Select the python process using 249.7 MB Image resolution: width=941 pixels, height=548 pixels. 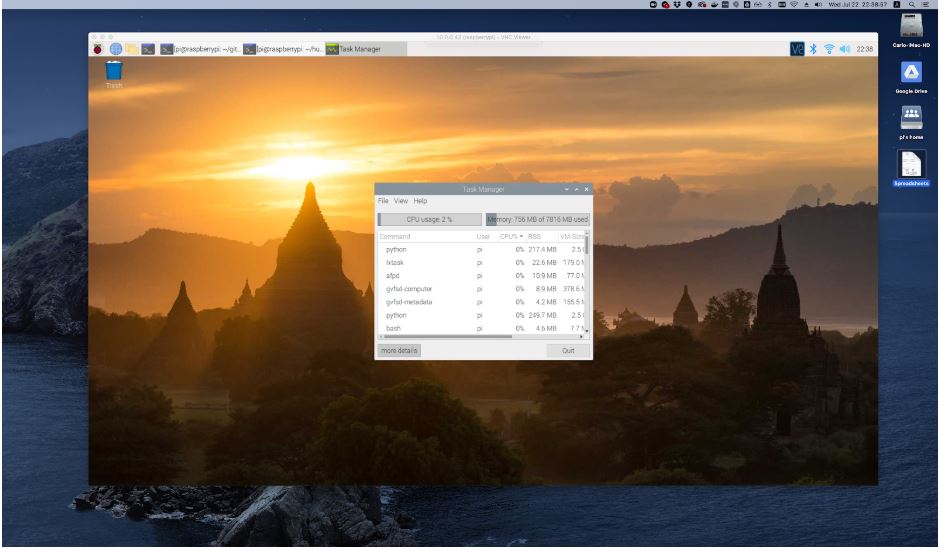pos(481,316)
